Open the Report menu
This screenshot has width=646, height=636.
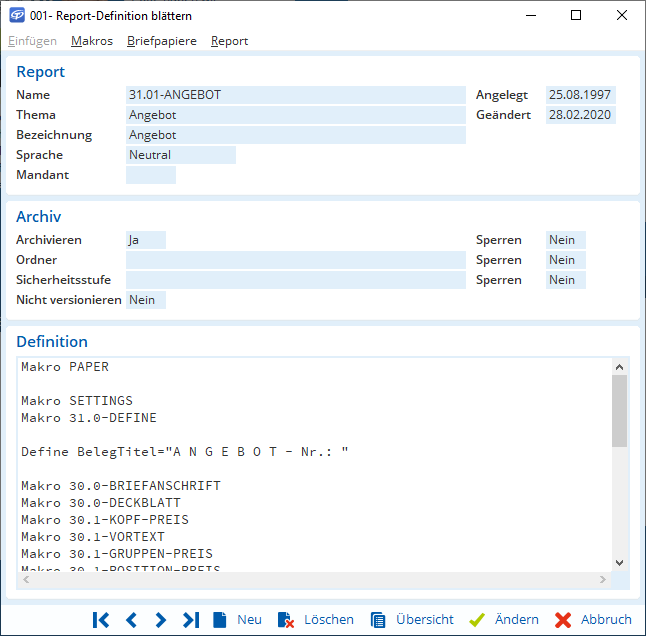229,41
